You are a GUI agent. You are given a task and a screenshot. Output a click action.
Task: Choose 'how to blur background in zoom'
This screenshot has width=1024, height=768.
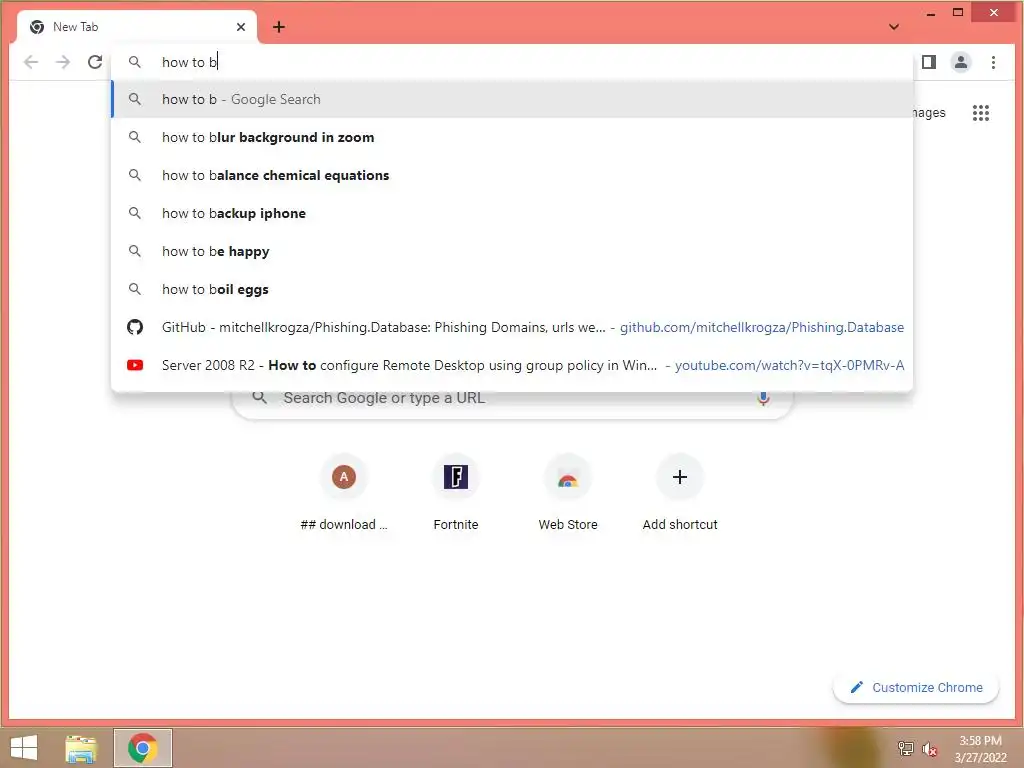tap(512, 137)
